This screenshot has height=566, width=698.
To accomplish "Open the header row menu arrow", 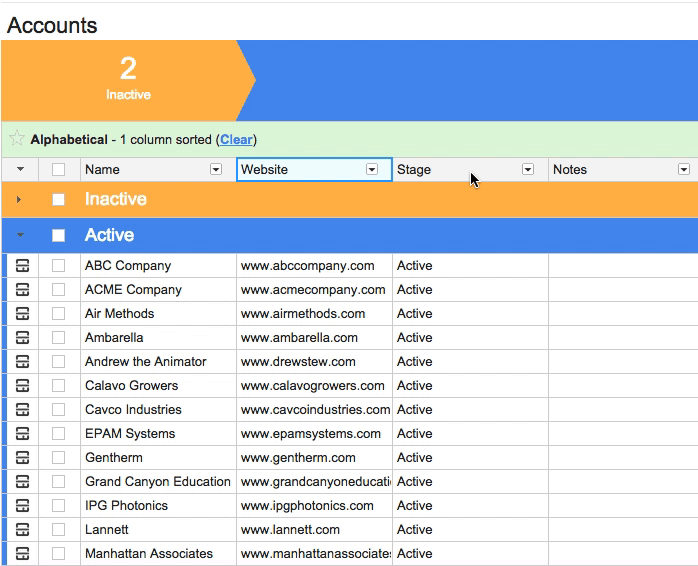I will tap(20, 169).
